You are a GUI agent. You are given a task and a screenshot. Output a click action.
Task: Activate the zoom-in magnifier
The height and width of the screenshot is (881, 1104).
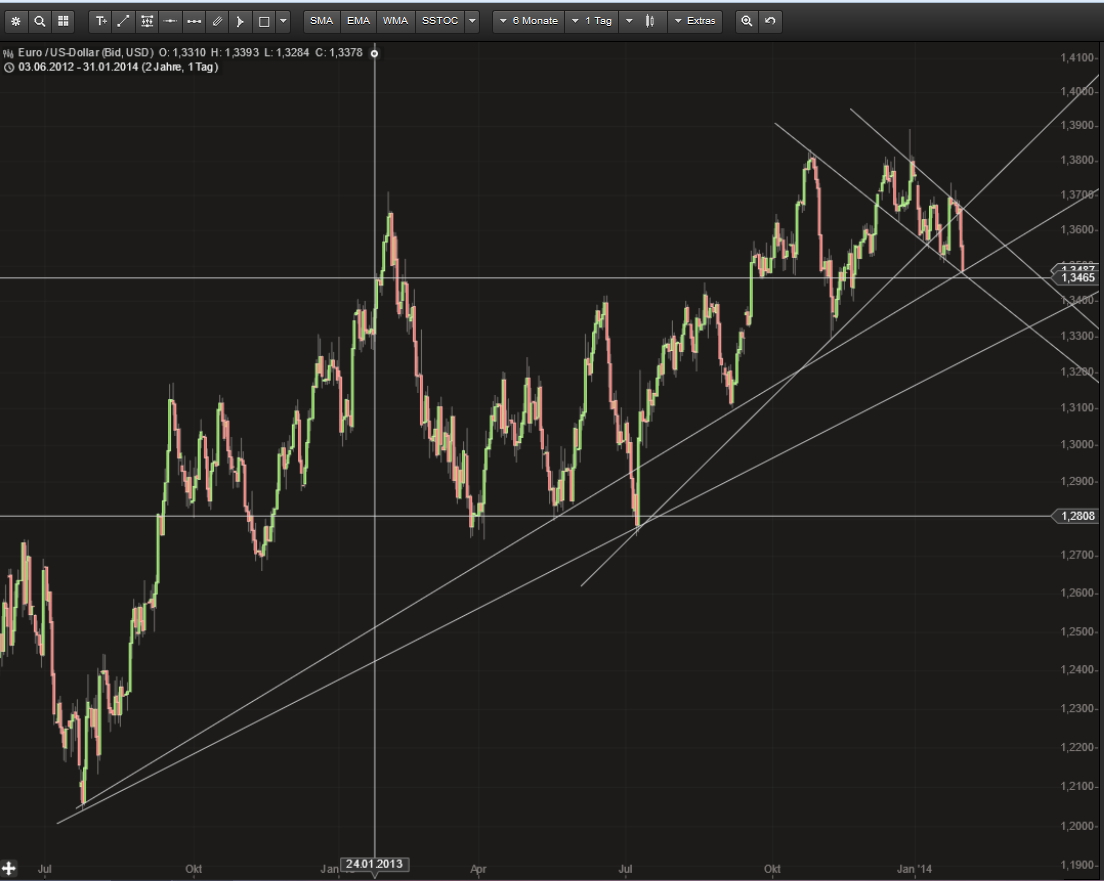[747, 20]
